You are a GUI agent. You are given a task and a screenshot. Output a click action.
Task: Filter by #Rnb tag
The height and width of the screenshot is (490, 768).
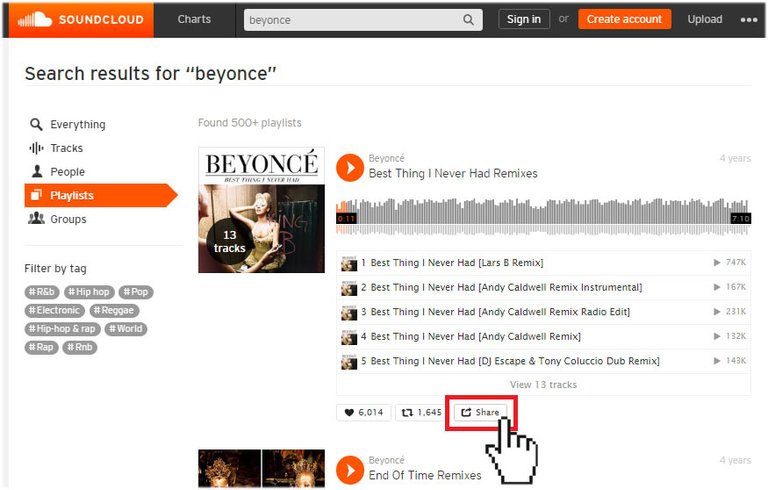coord(80,347)
